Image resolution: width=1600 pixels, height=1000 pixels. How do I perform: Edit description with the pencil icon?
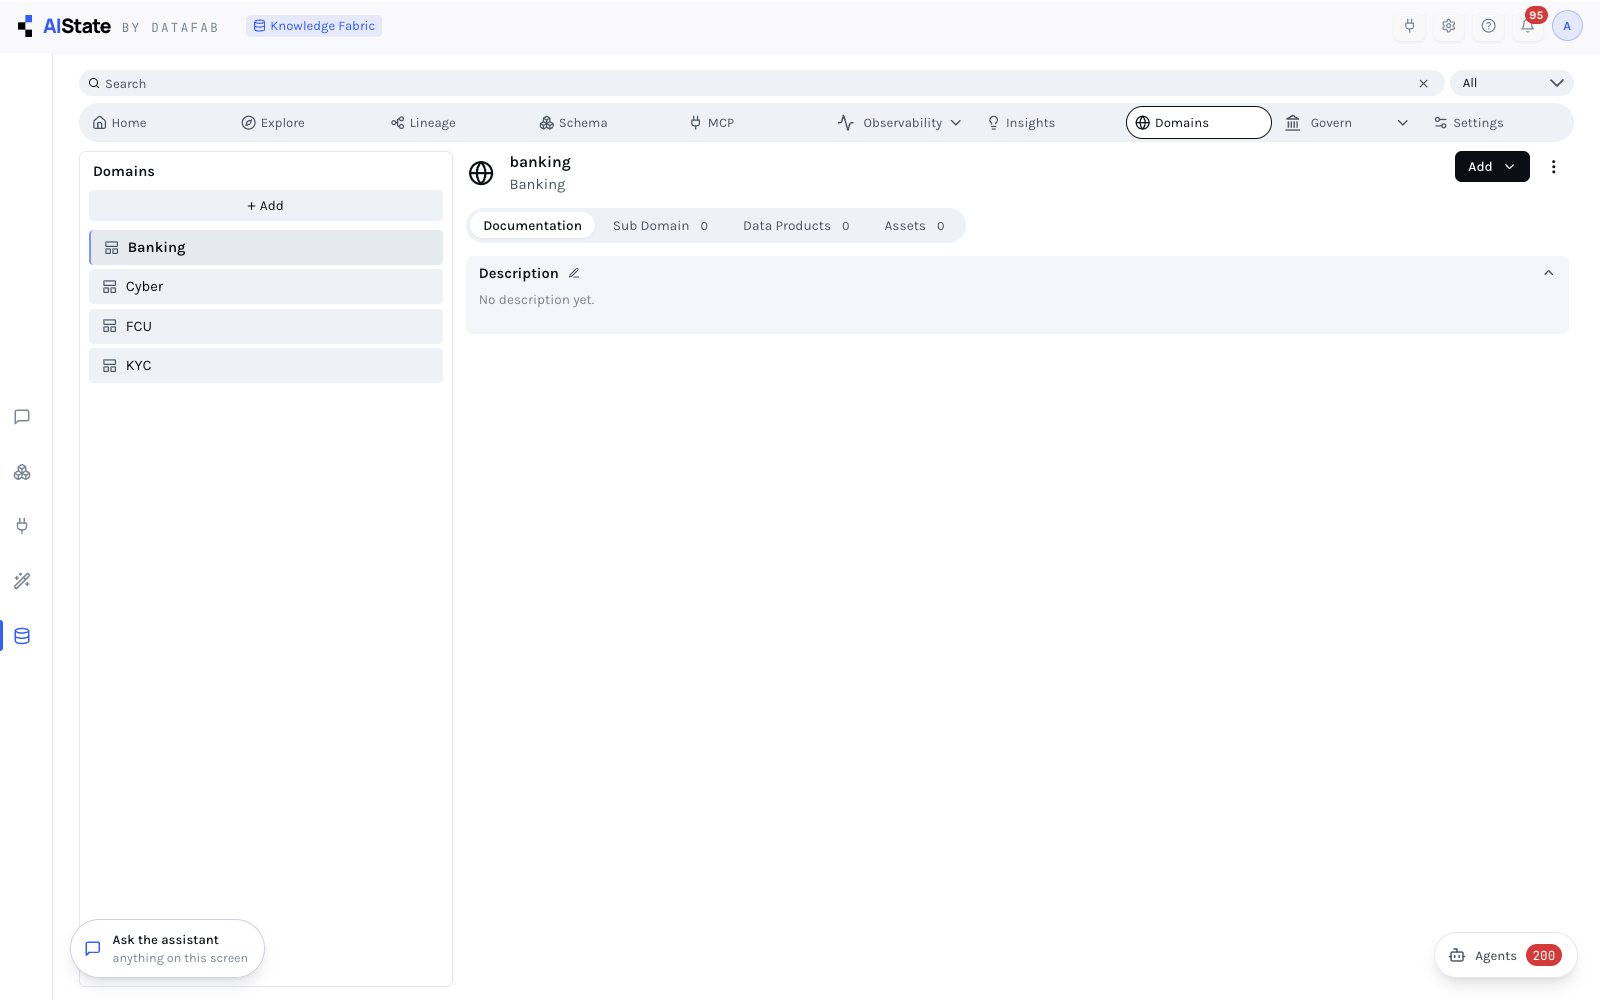click(x=574, y=273)
